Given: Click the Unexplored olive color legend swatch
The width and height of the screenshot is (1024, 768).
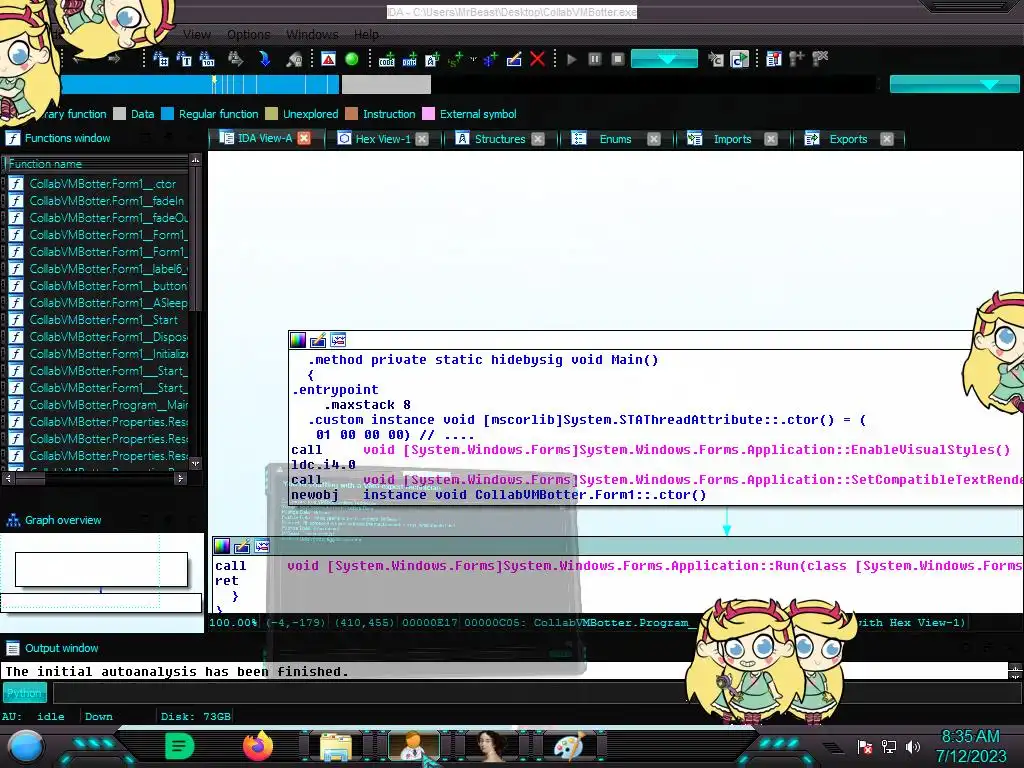Looking at the screenshot, I should [x=272, y=114].
